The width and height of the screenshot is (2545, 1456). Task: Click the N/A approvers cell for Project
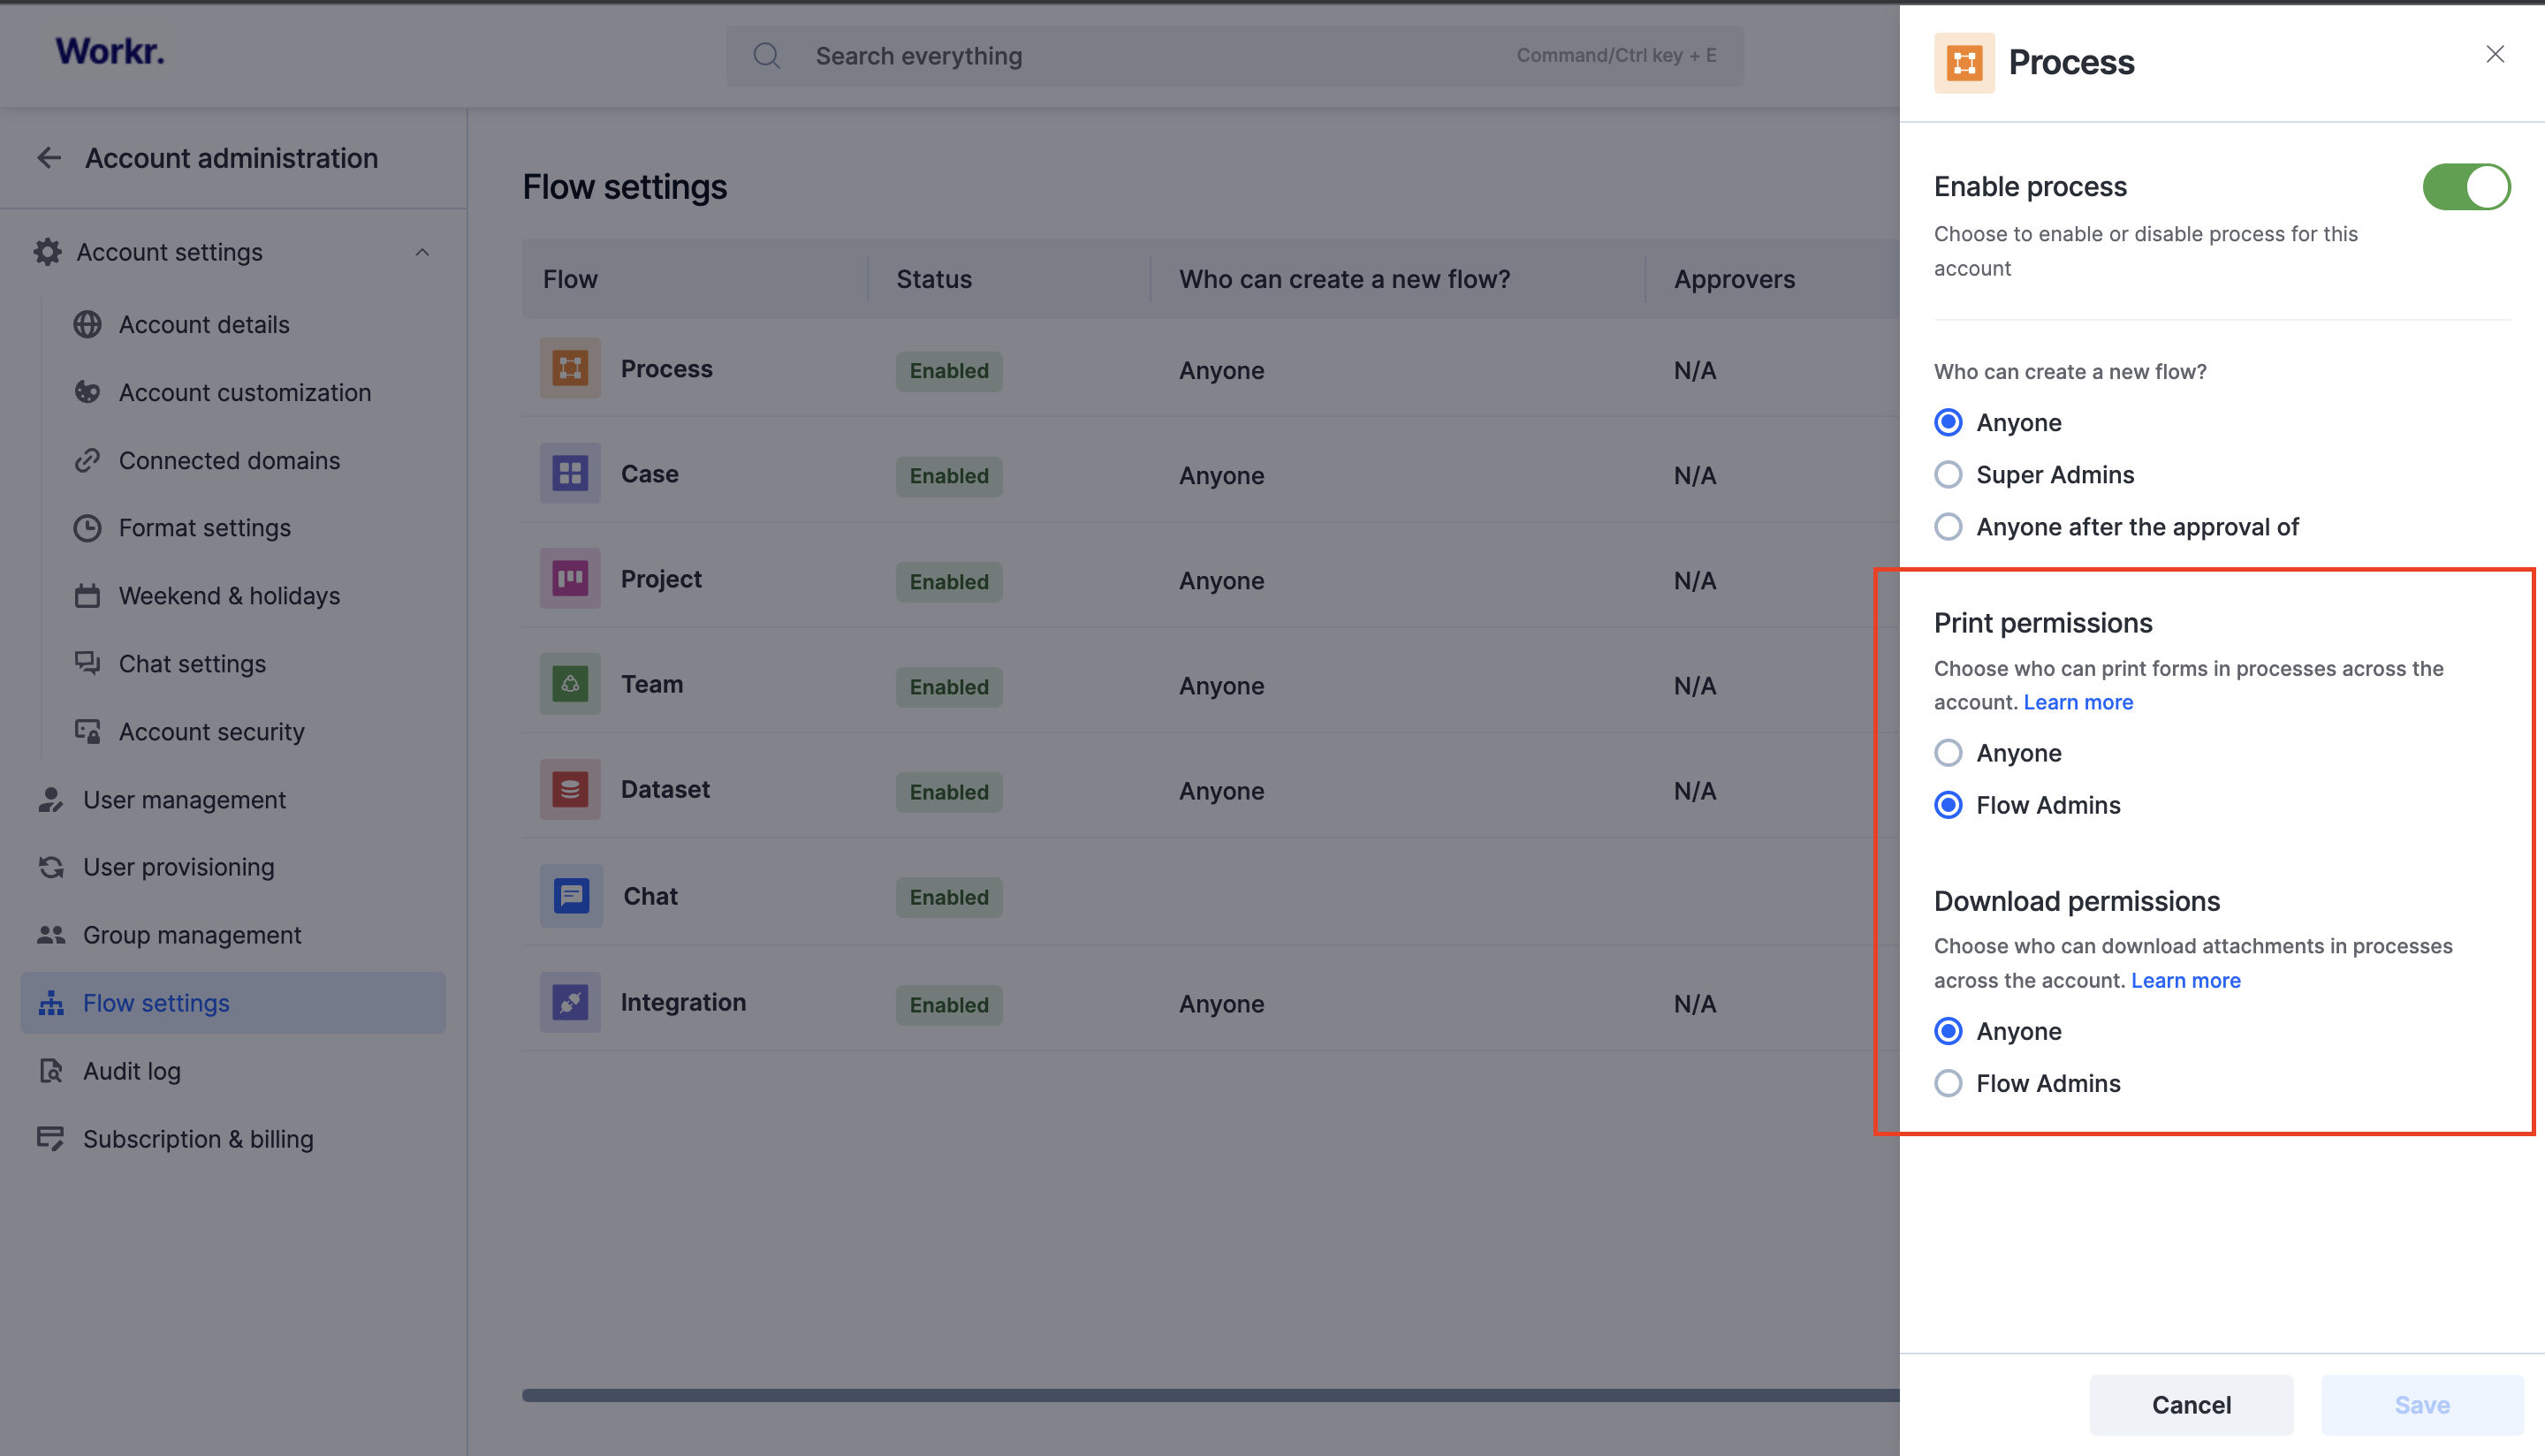click(1695, 580)
